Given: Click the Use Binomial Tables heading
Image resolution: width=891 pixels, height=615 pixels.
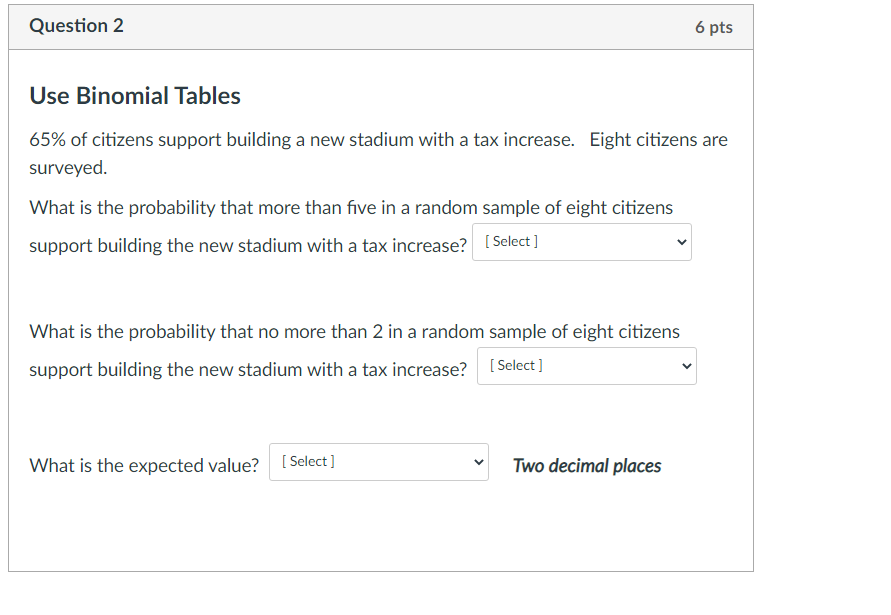Looking at the screenshot, I should click(134, 96).
